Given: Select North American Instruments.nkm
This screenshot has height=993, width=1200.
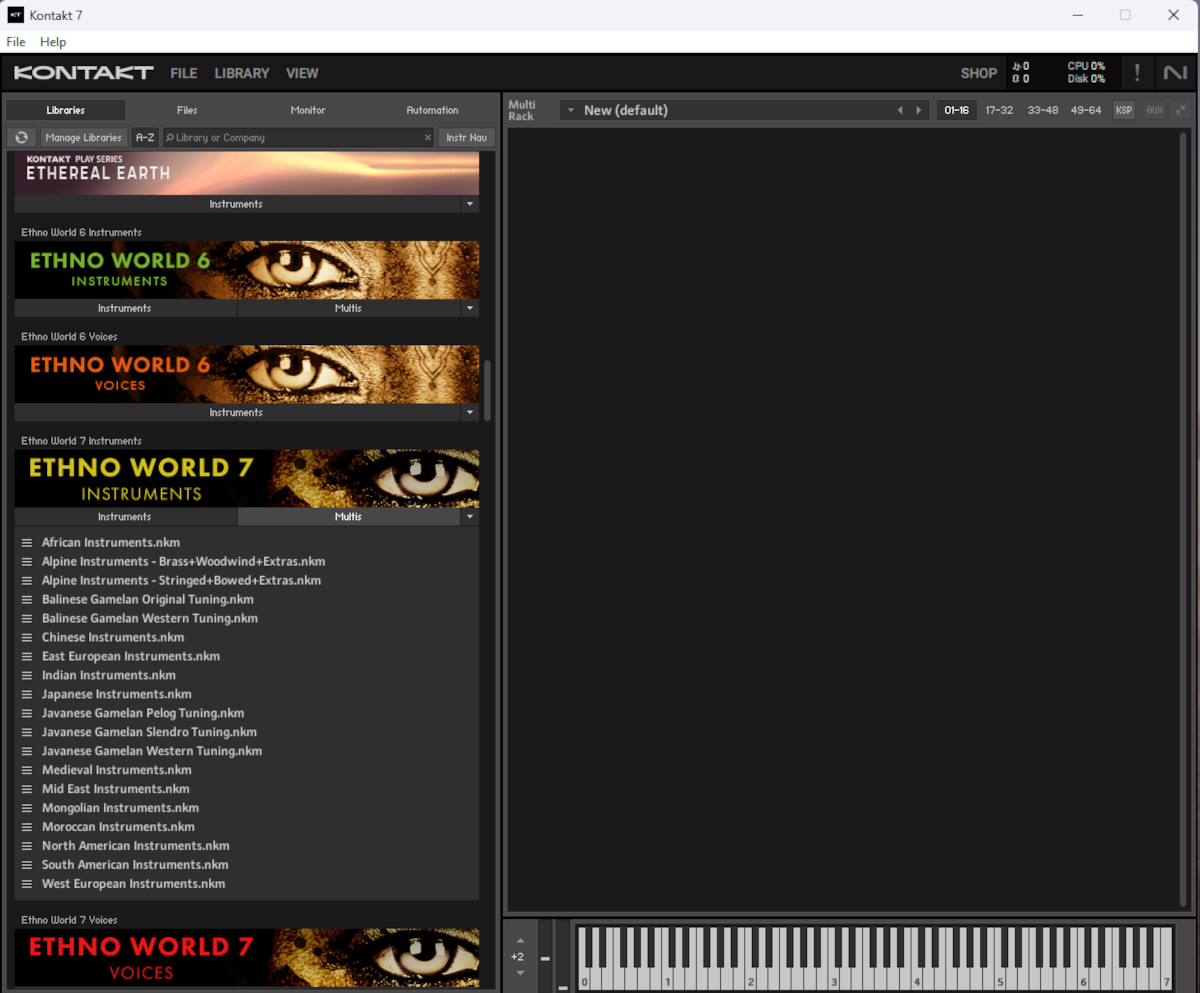Looking at the screenshot, I should 136,846.
